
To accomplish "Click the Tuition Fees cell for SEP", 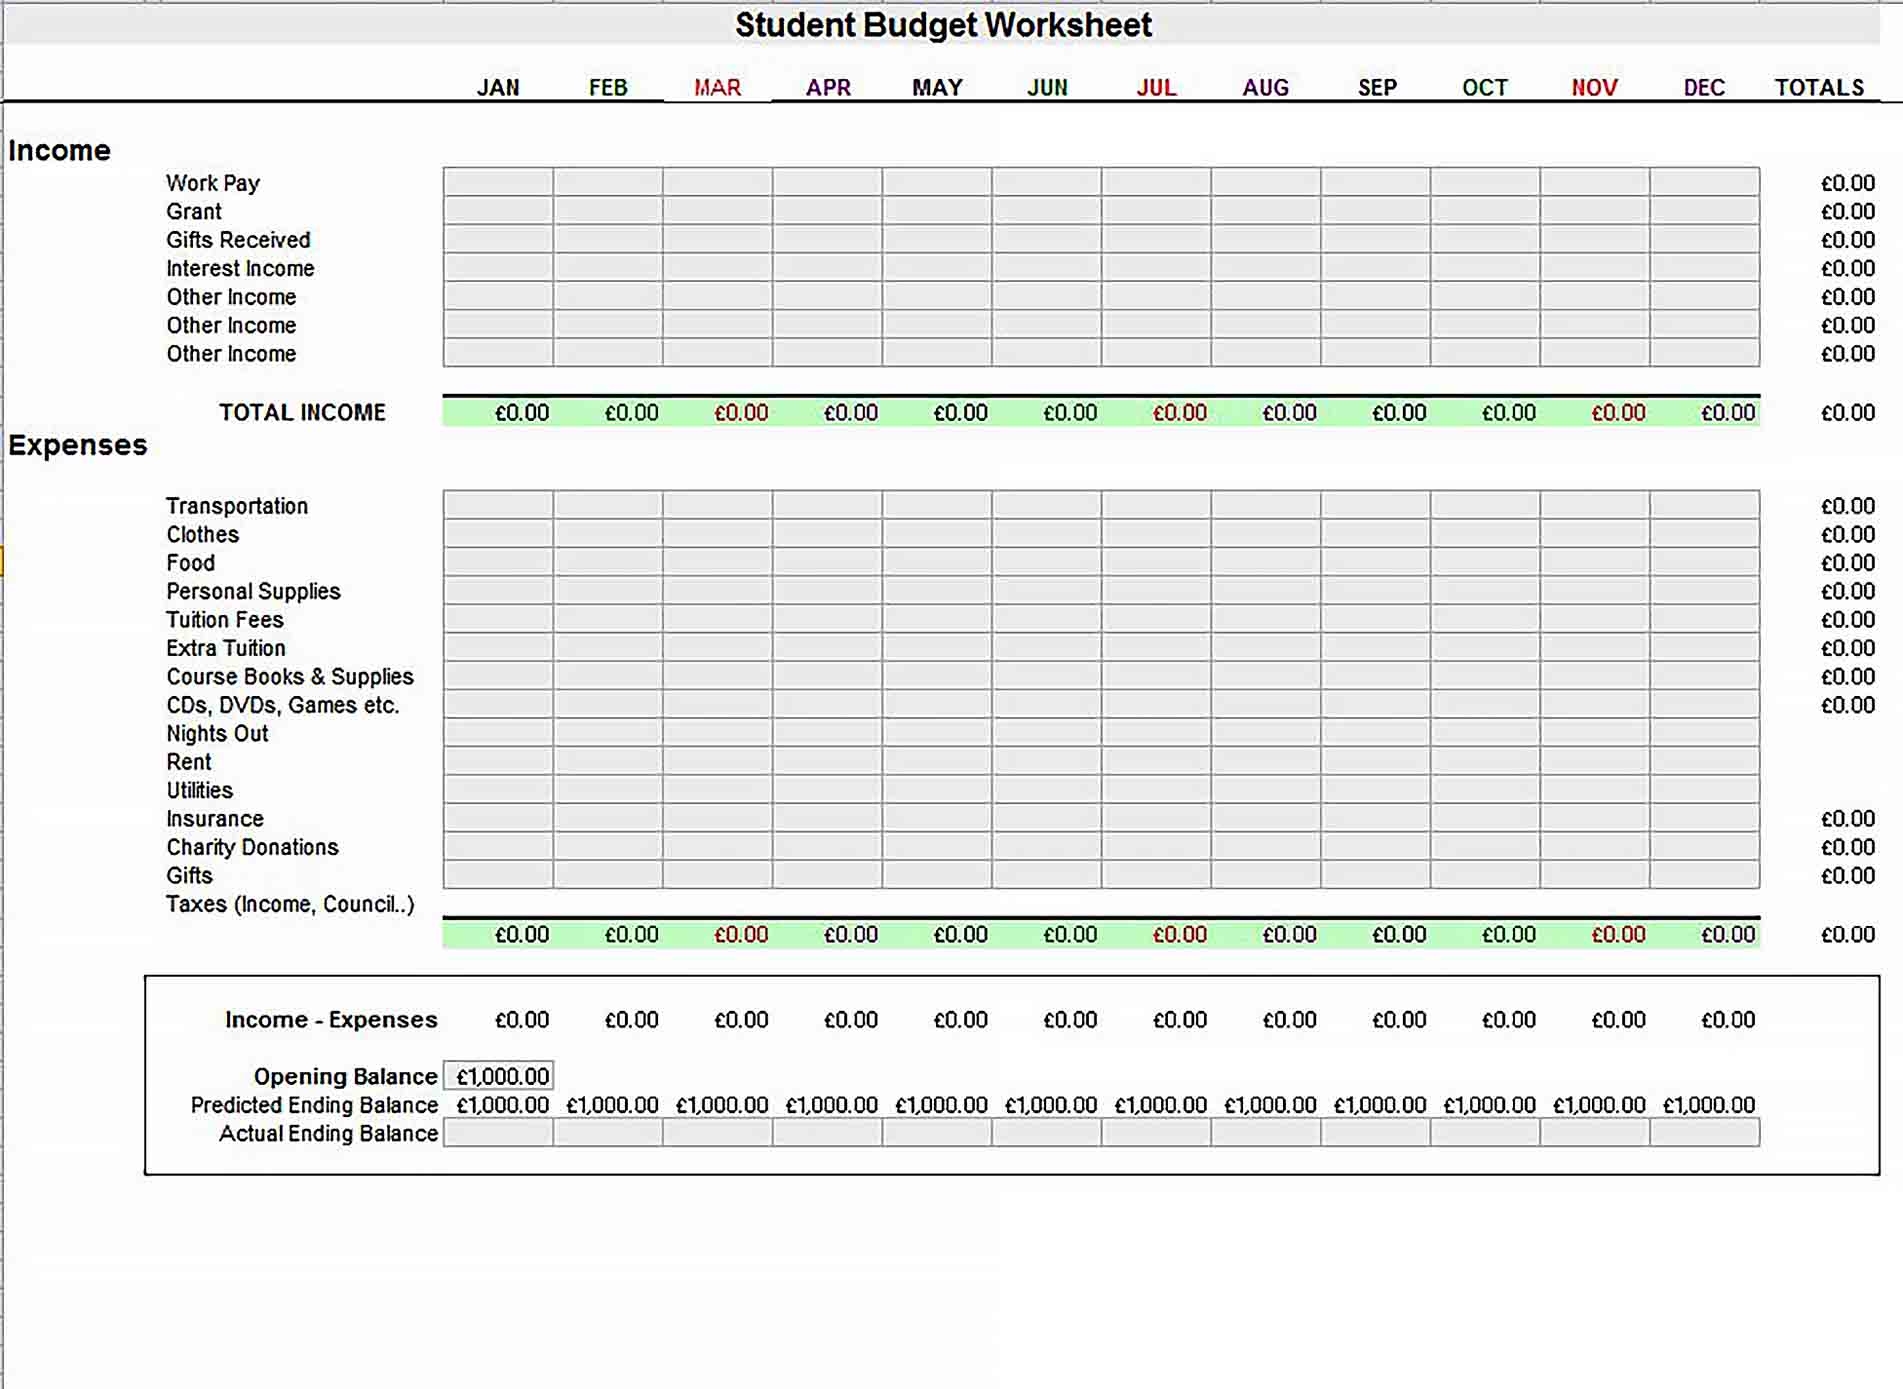I will click(1375, 620).
